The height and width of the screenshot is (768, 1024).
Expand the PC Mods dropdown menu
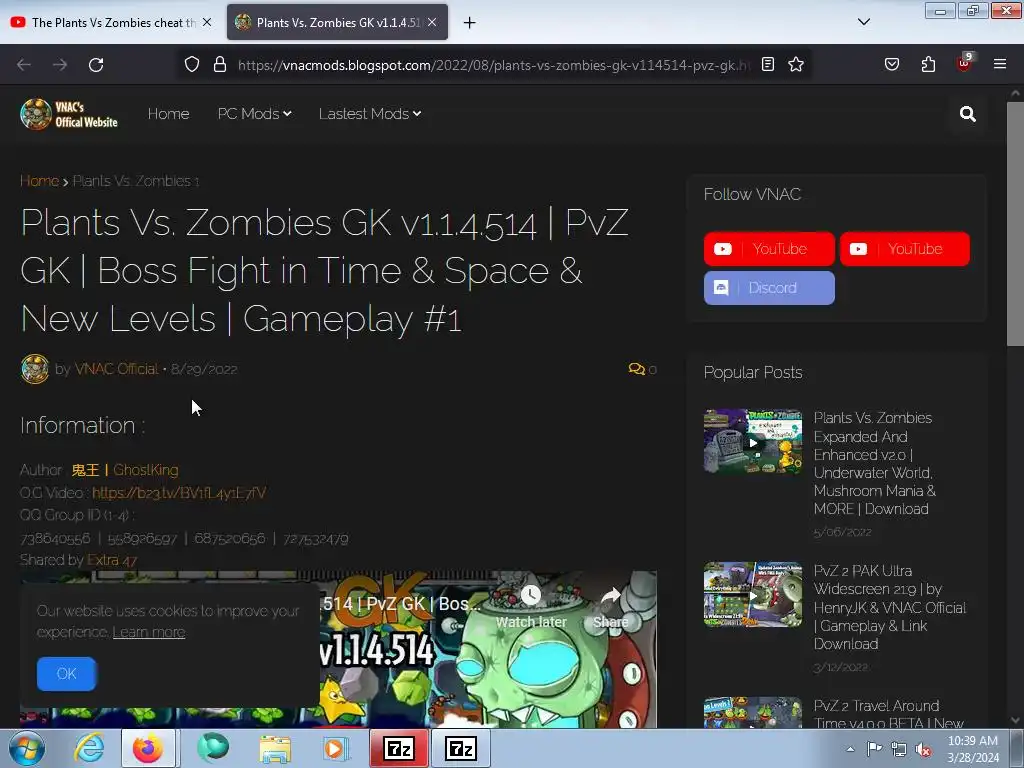click(x=254, y=114)
